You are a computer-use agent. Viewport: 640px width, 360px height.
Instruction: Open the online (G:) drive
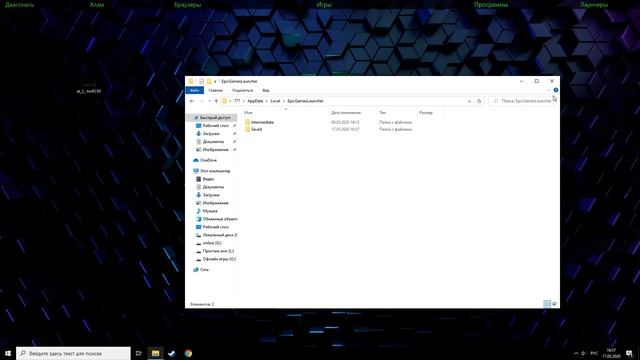tap(211, 243)
